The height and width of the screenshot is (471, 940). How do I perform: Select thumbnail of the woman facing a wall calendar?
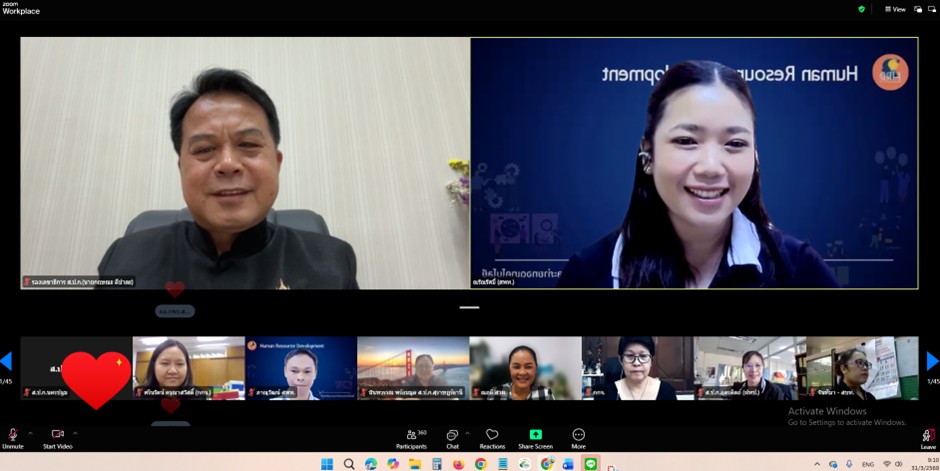(x=862, y=368)
